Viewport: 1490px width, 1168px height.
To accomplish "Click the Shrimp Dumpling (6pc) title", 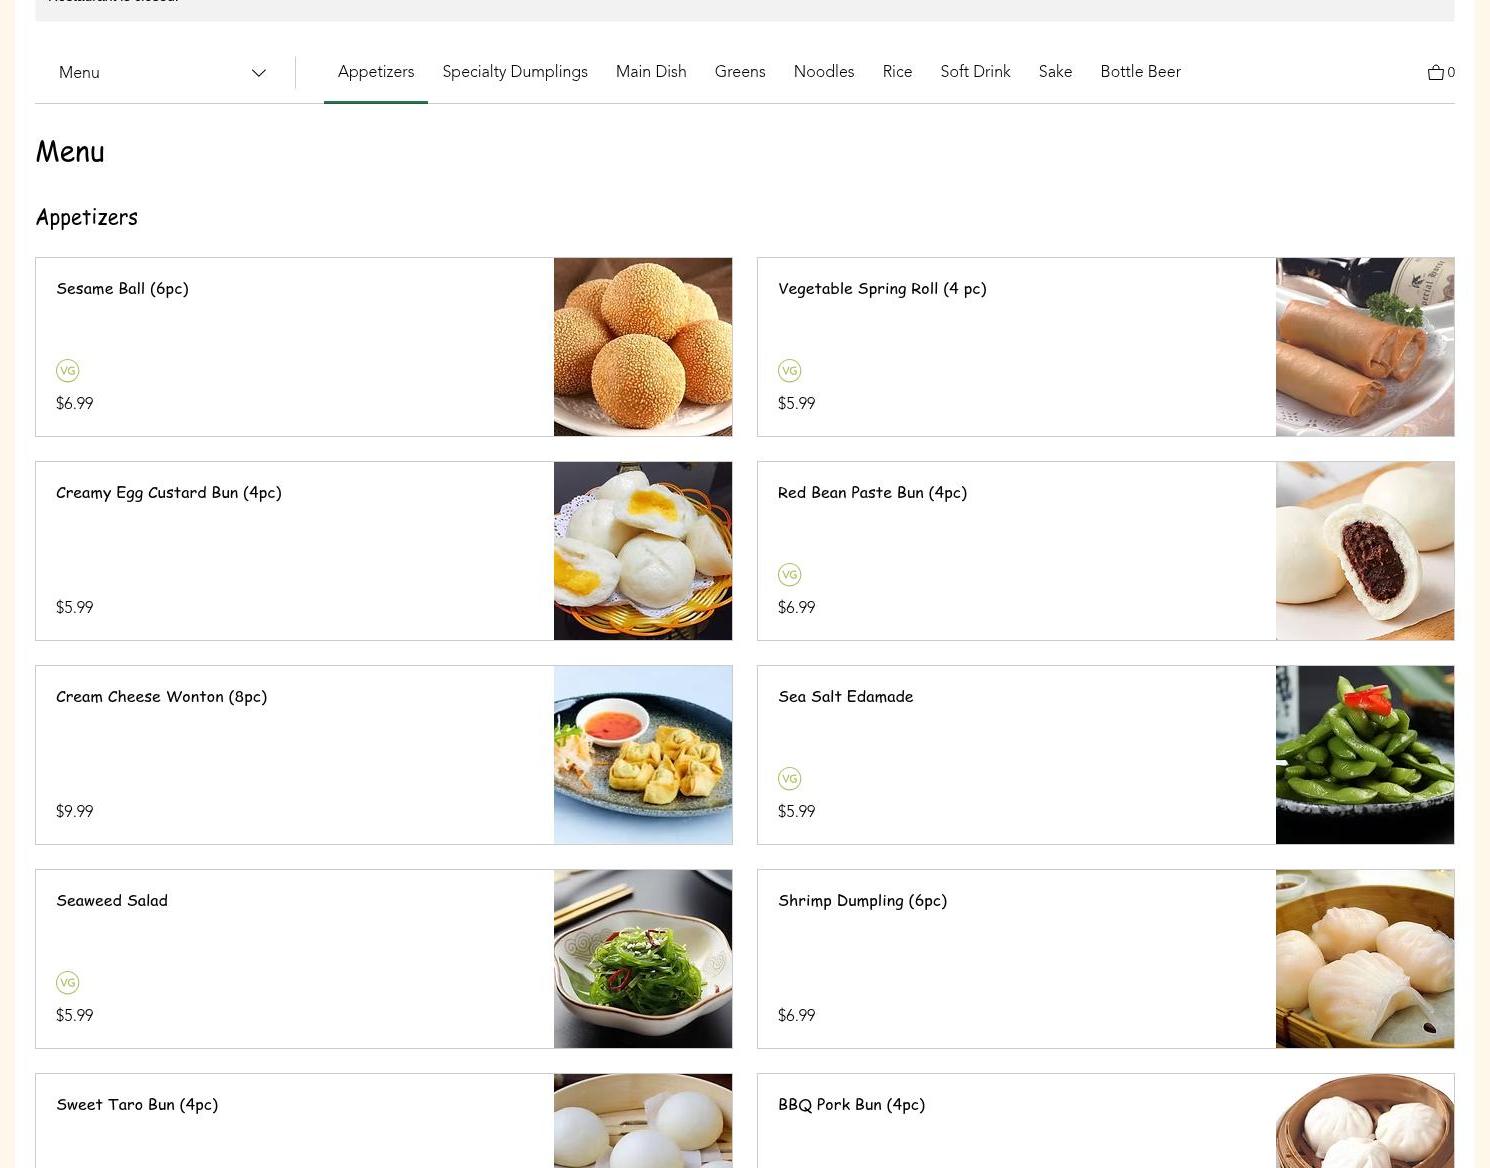I will coord(862,900).
